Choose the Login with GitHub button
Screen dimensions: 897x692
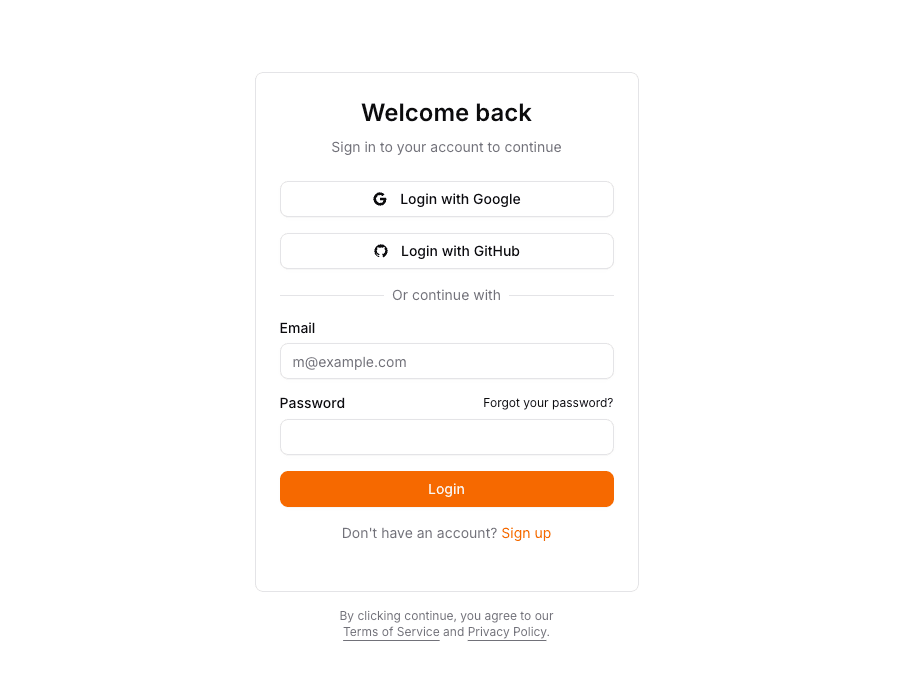447,251
